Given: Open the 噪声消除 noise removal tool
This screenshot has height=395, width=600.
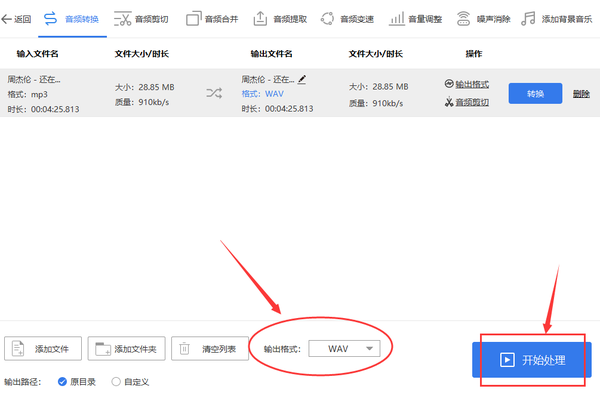Looking at the screenshot, I should (483, 19).
